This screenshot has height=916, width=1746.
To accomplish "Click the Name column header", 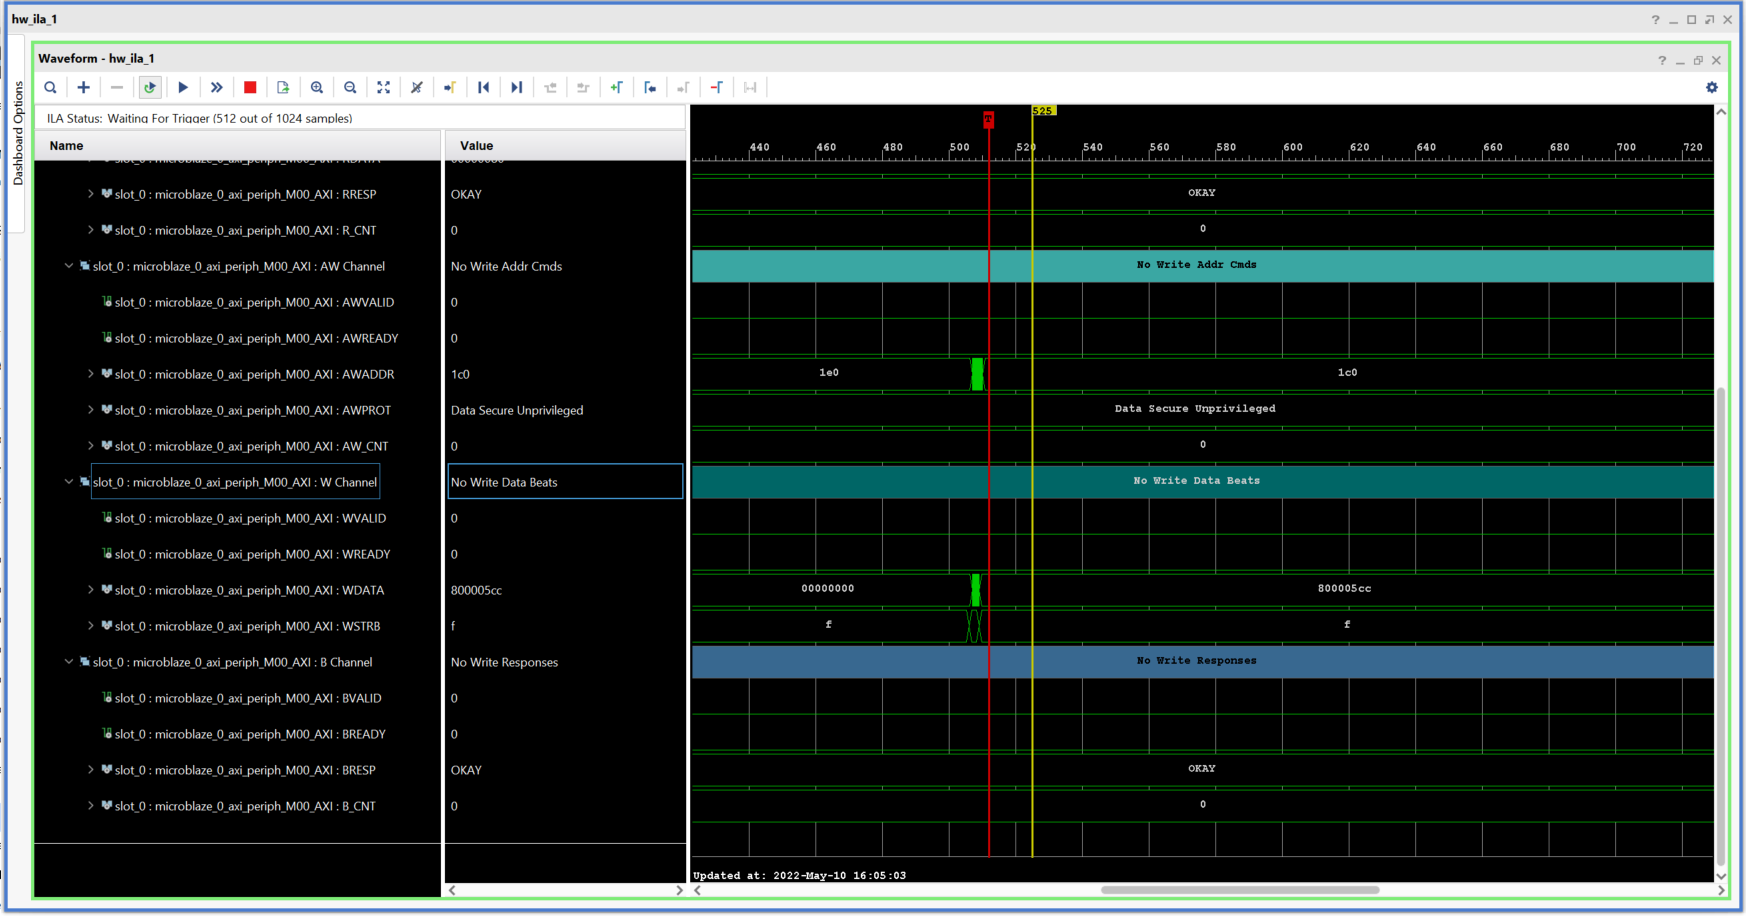I will point(238,146).
